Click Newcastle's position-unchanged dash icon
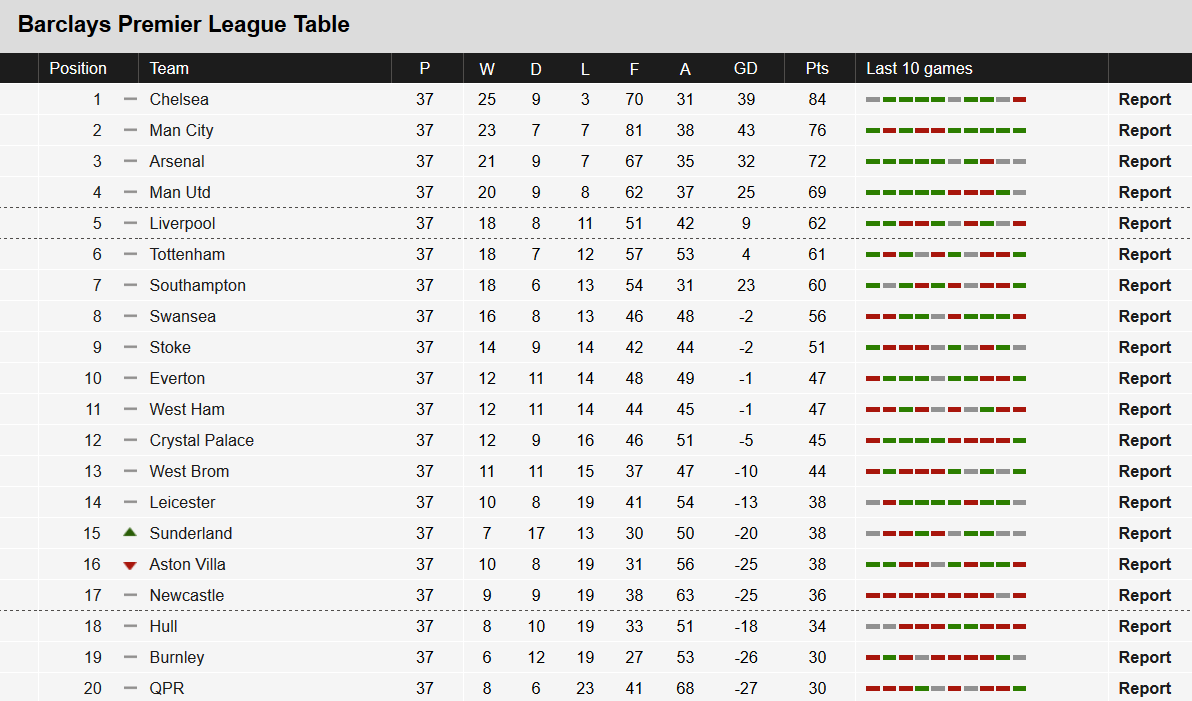 pyautogui.click(x=129, y=595)
